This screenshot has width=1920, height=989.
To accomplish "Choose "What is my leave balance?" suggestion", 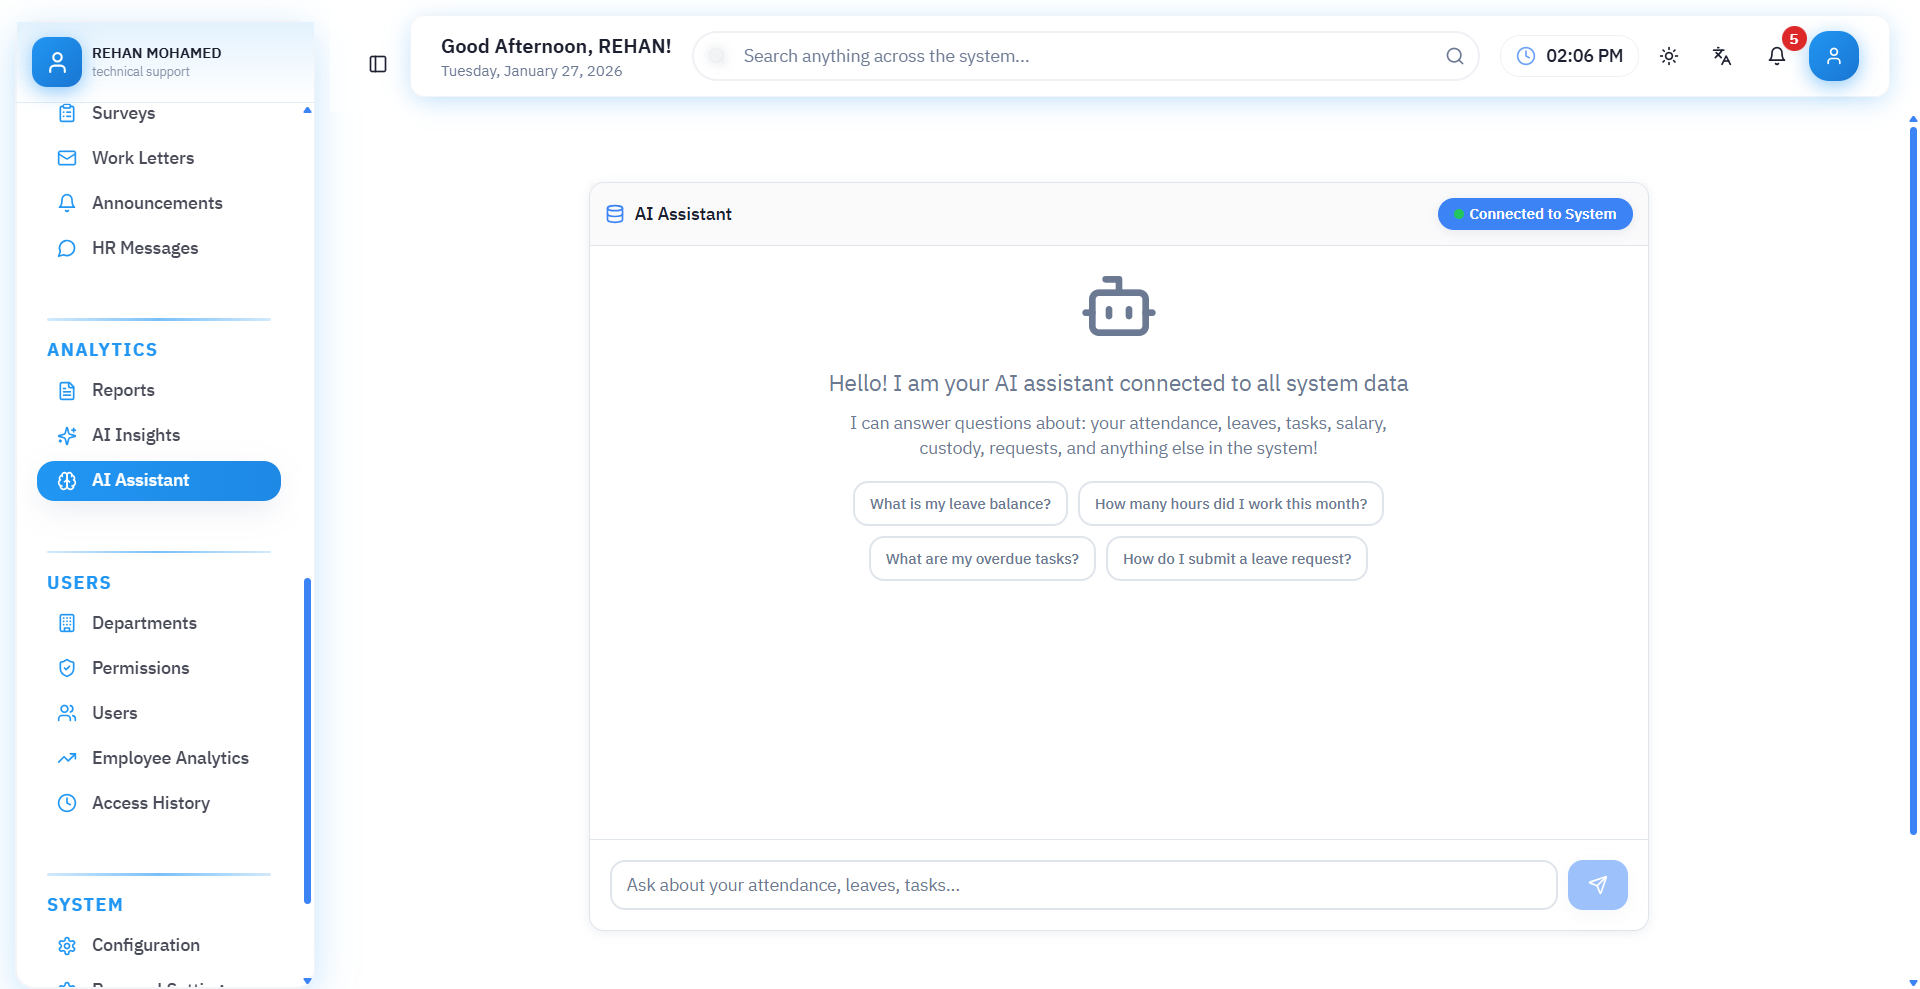I will click(x=960, y=504).
